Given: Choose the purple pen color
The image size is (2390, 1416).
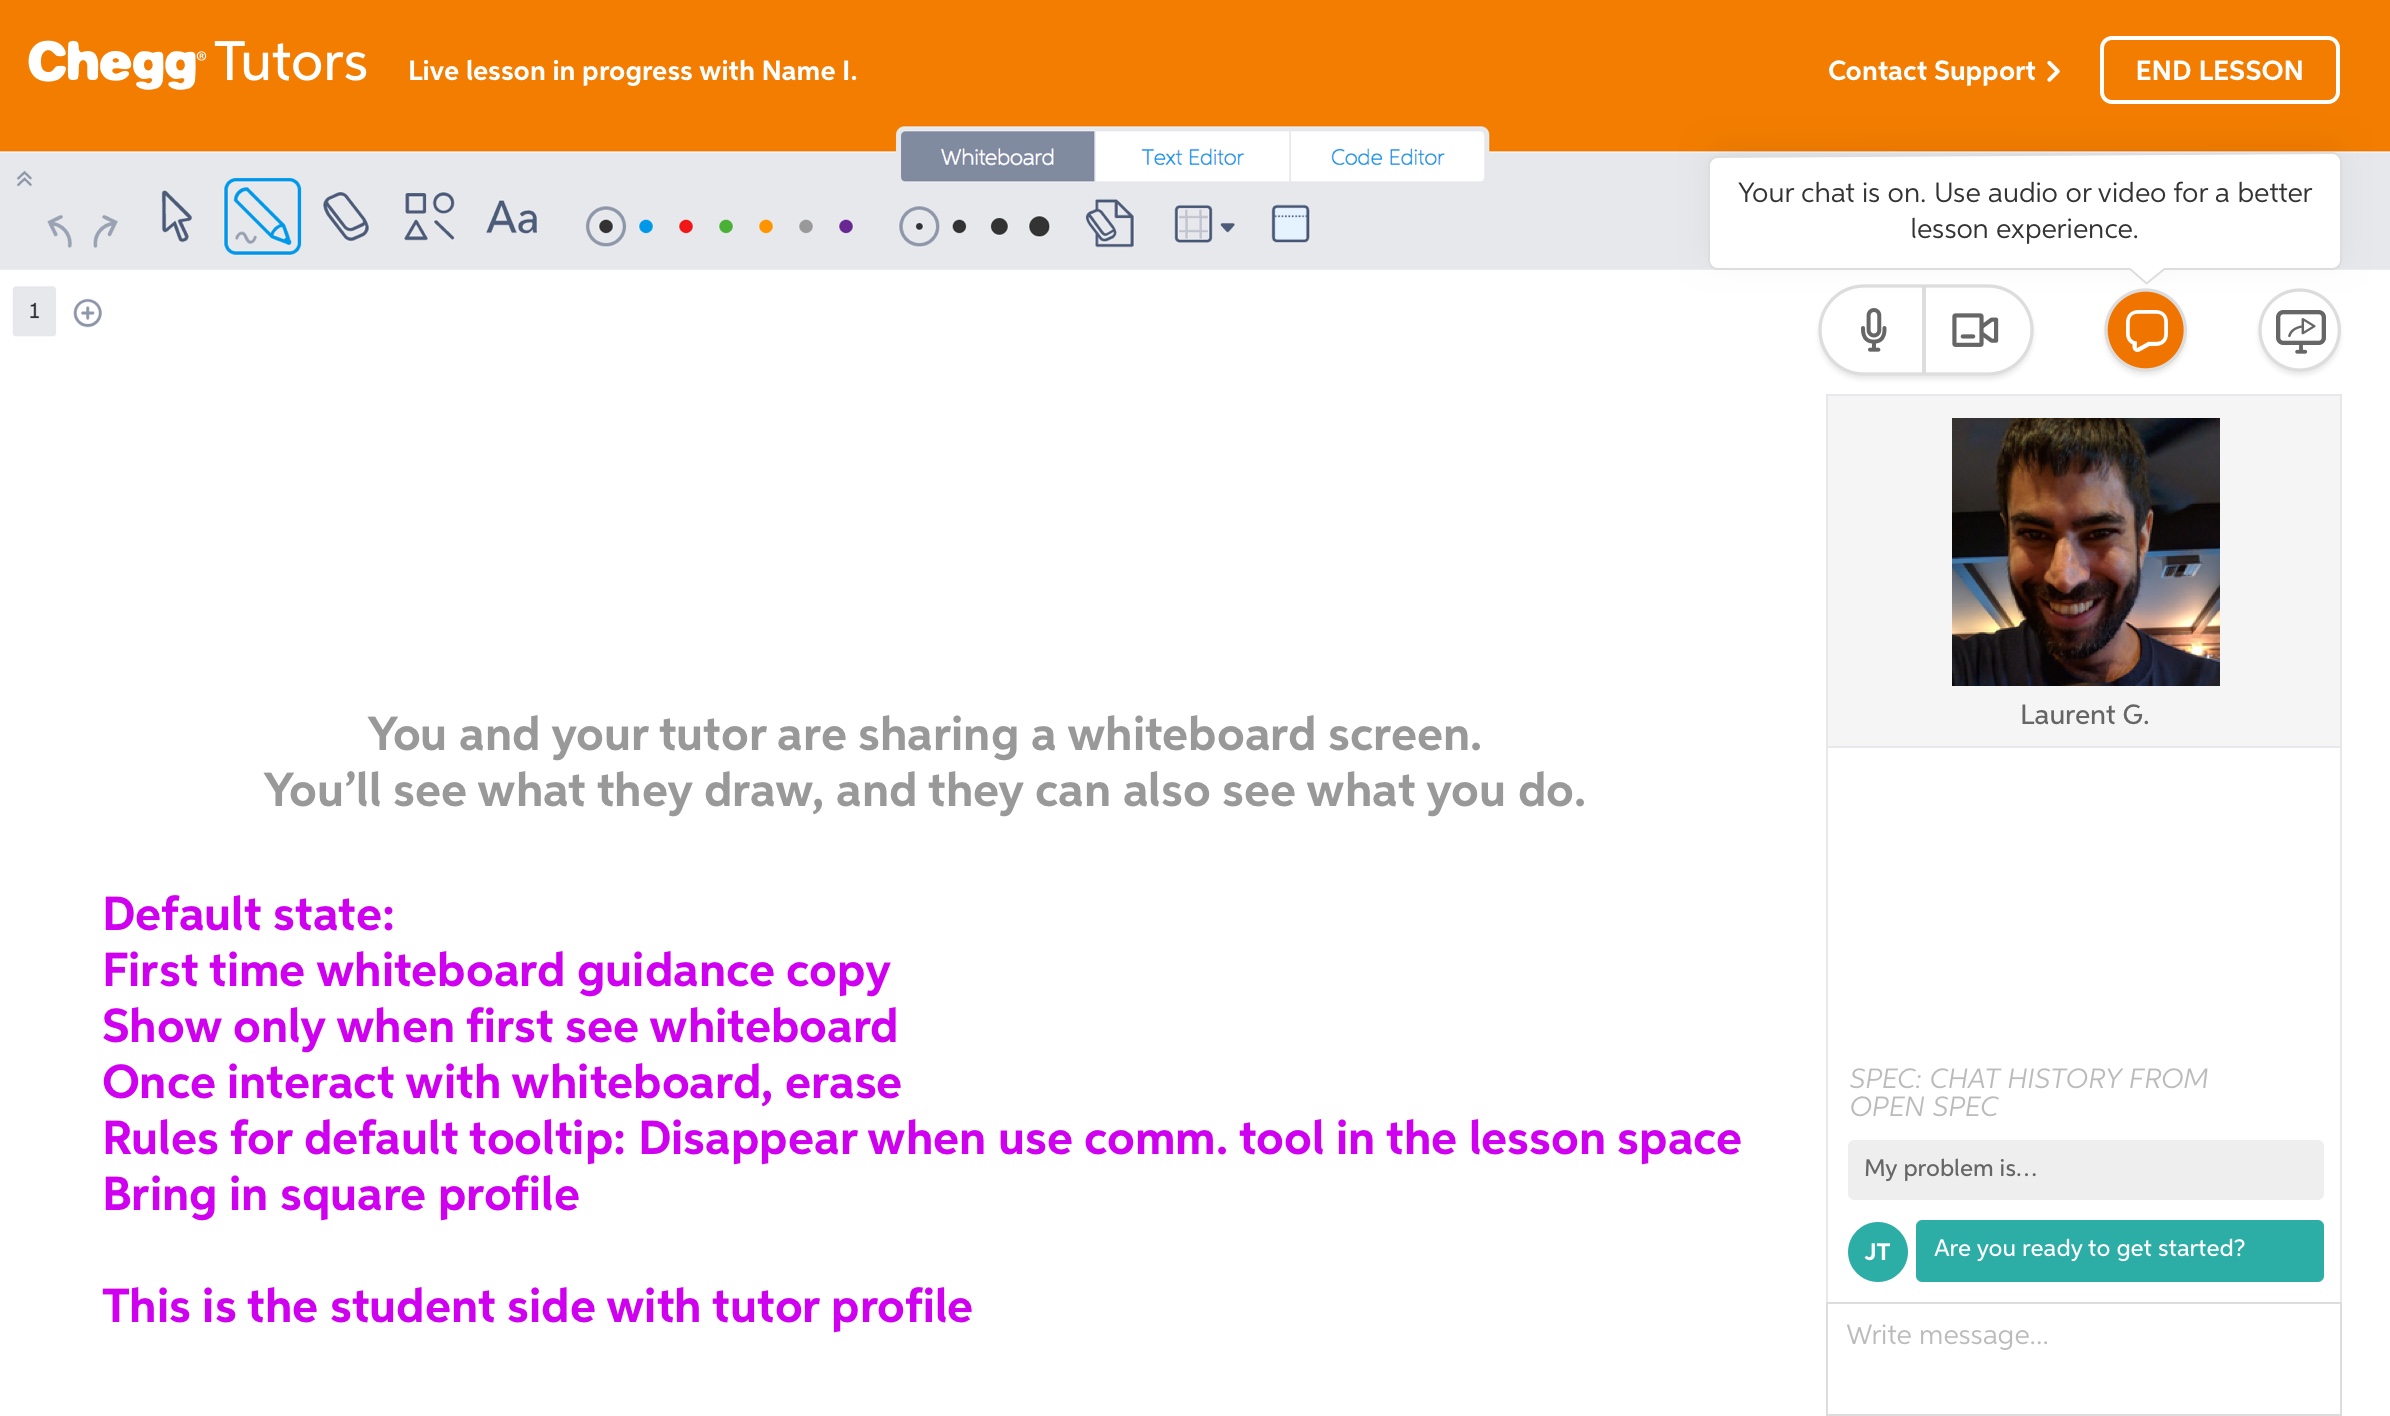Looking at the screenshot, I should (x=846, y=227).
